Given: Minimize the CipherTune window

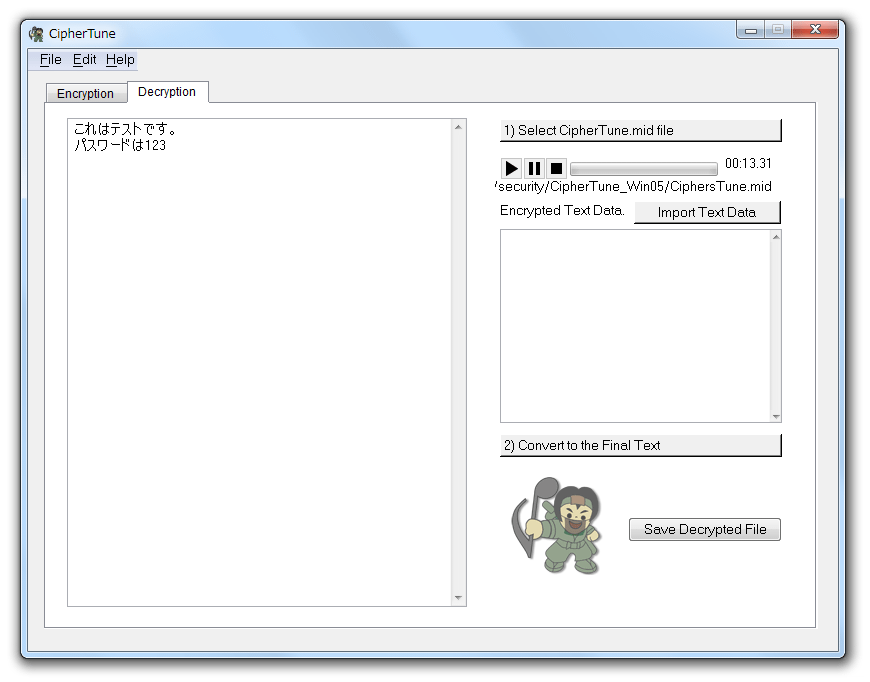Looking at the screenshot, I should pyautogui.click(x=751, y=30).
